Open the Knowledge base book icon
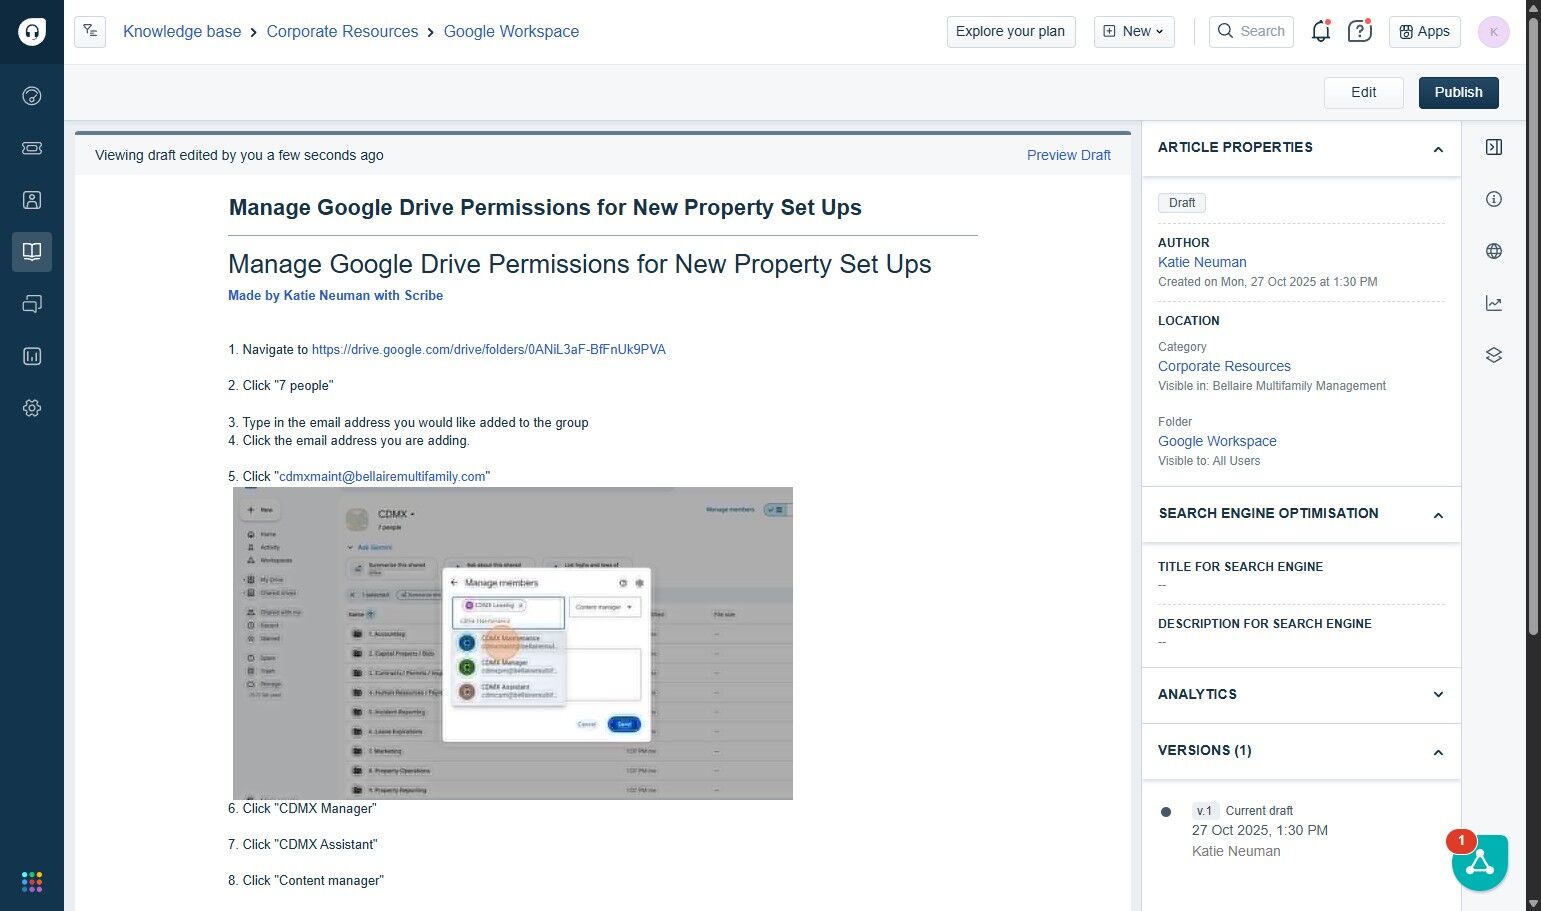This screenshot has height=911, width=1541. point(32,252)
